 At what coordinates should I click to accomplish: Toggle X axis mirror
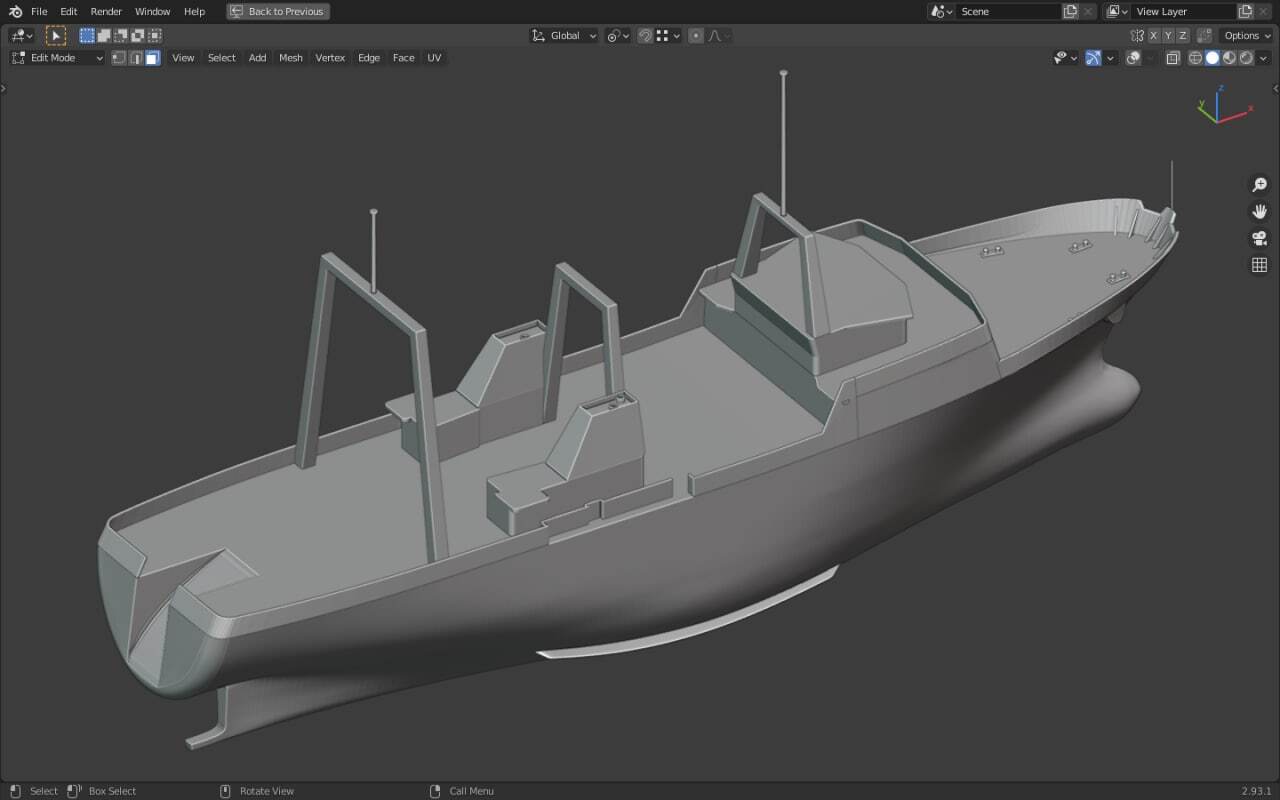coord(1154,35)
